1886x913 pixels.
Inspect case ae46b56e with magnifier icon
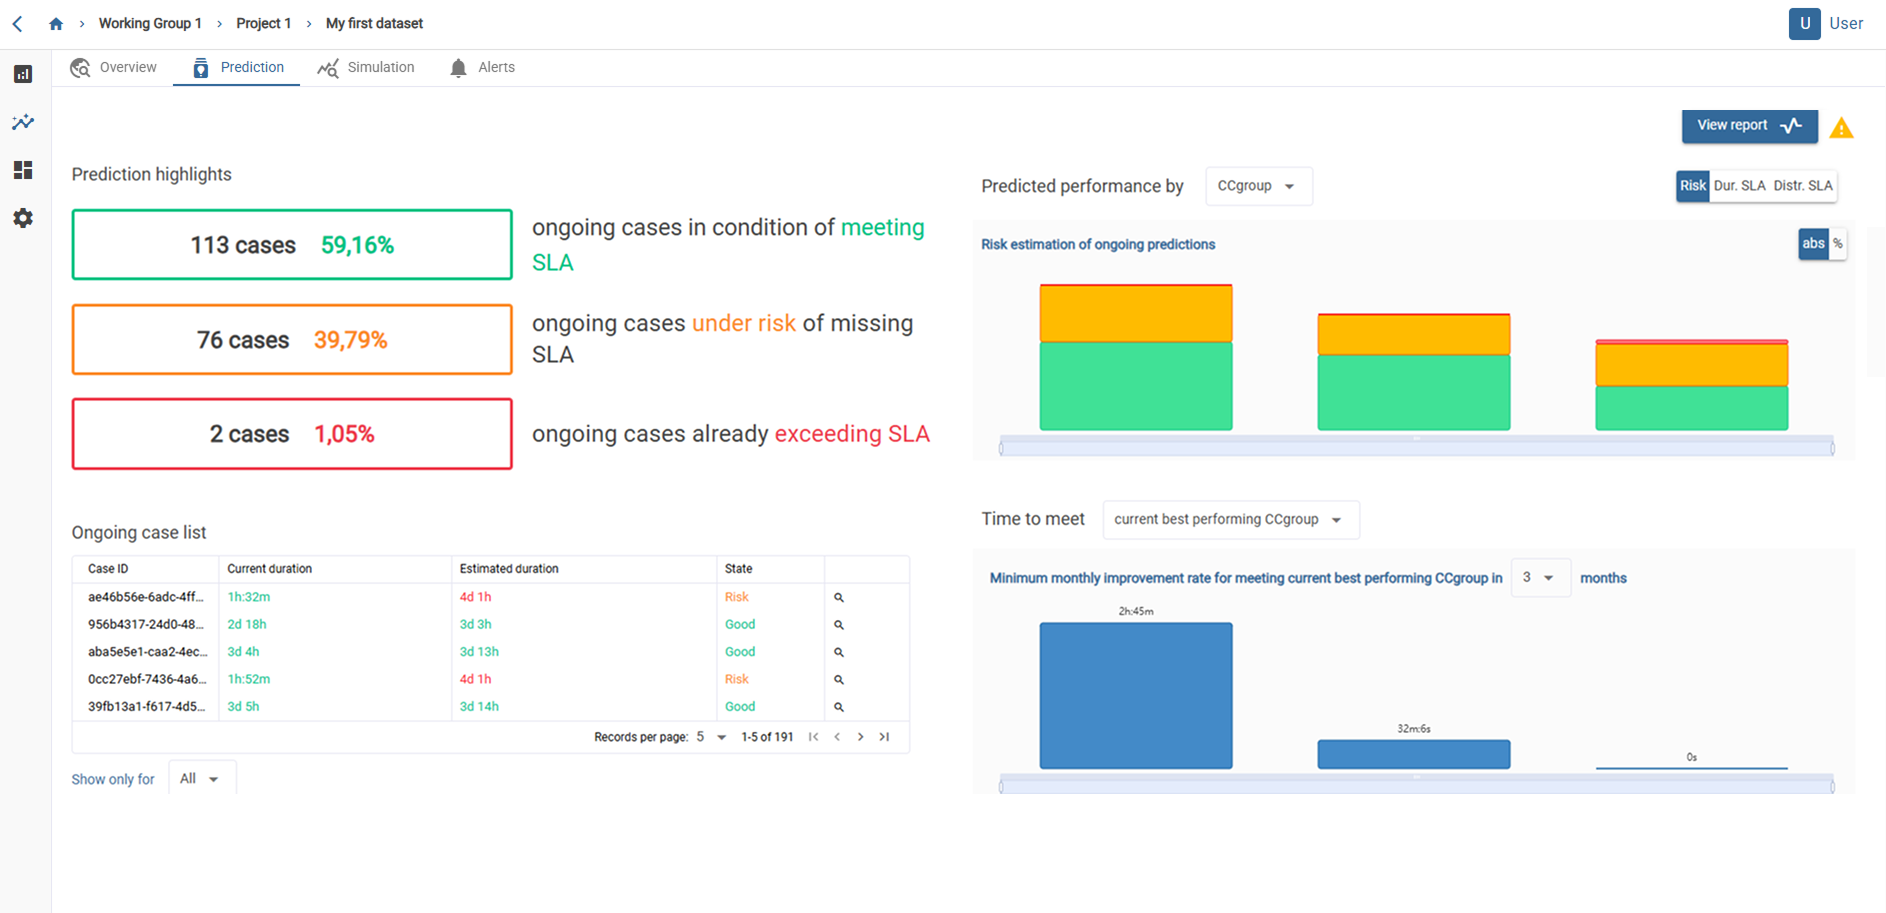[839, 597]
